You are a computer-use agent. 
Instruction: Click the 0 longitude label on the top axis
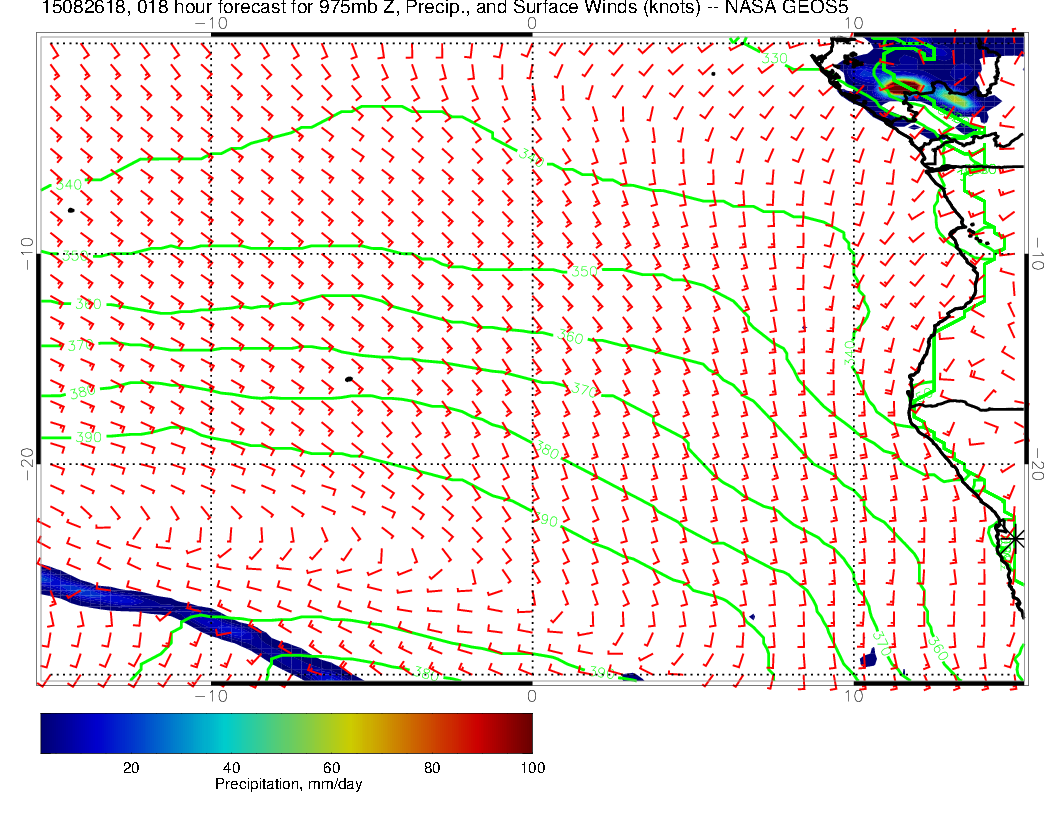click(531, 22)
